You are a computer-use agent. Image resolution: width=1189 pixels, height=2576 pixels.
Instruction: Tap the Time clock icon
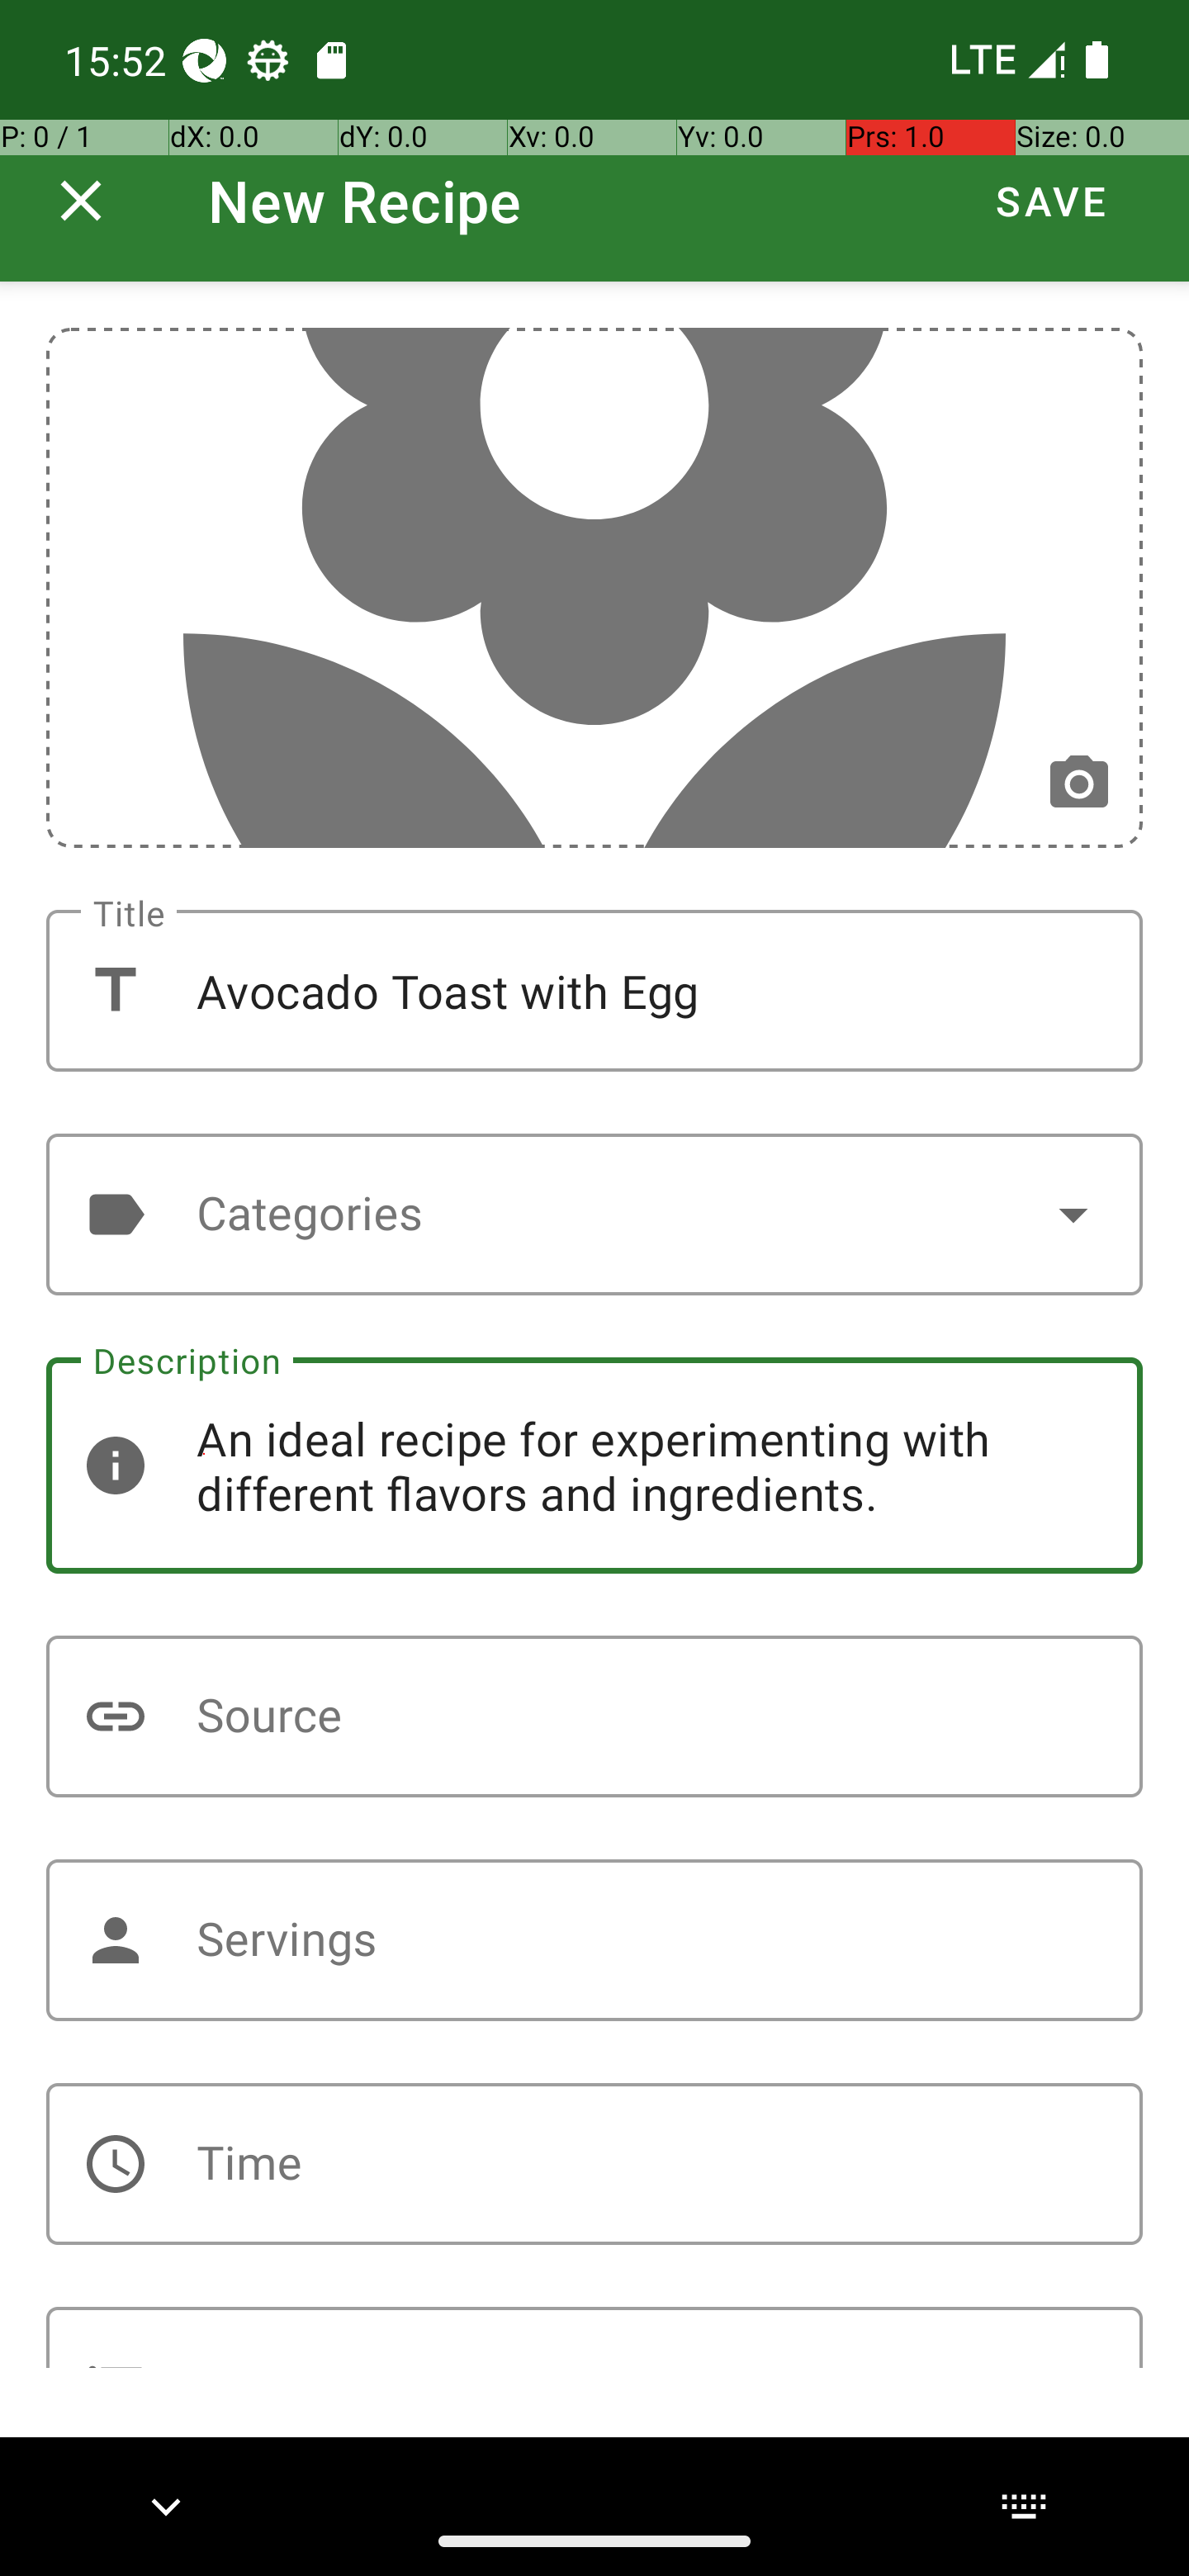[x=116, y=2164]
